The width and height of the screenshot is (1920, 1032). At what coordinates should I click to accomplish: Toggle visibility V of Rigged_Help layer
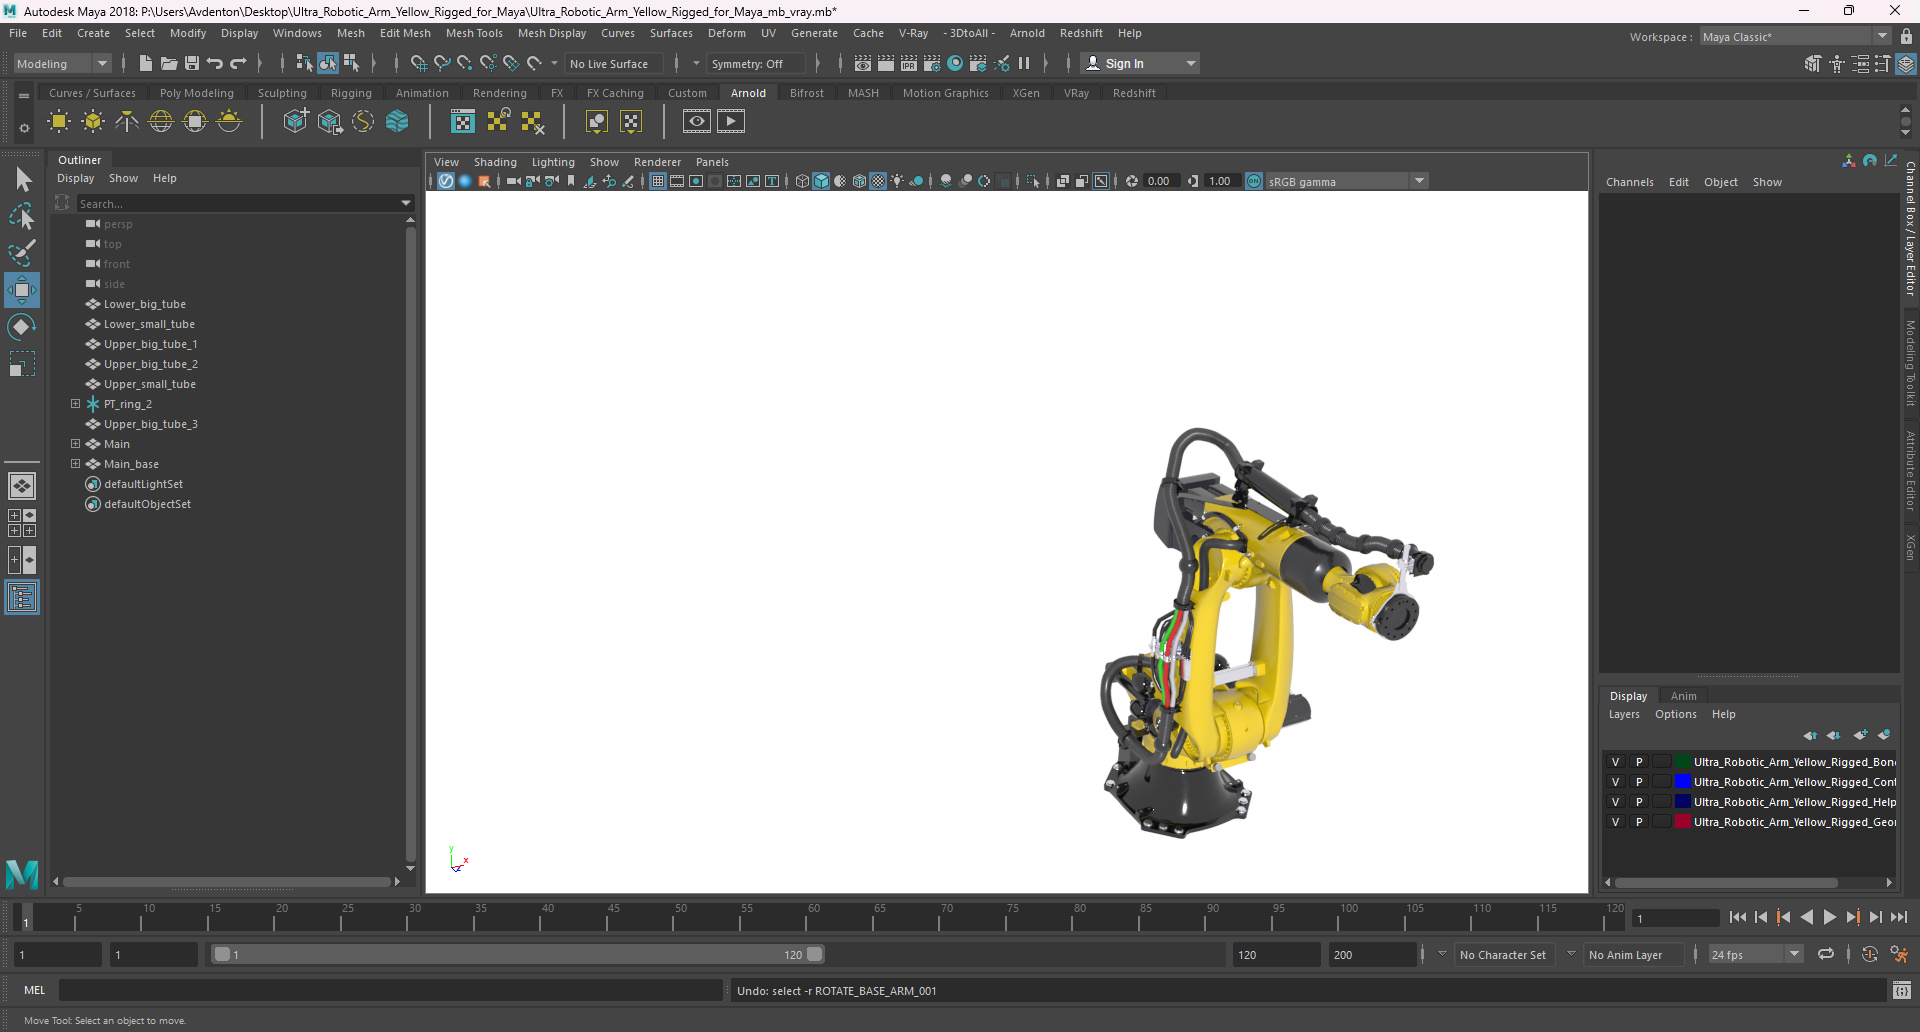(1615, 802)
